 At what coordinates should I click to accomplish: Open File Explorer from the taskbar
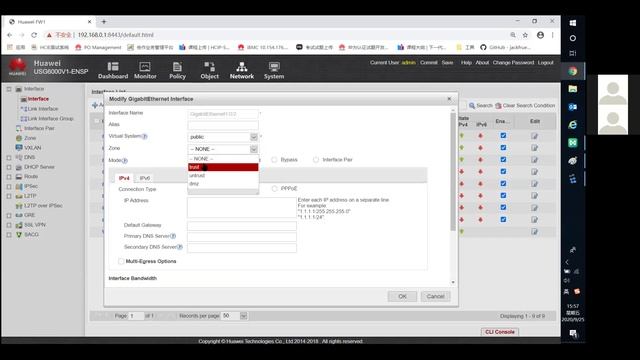pyautogui.click(x=573, y=89)
